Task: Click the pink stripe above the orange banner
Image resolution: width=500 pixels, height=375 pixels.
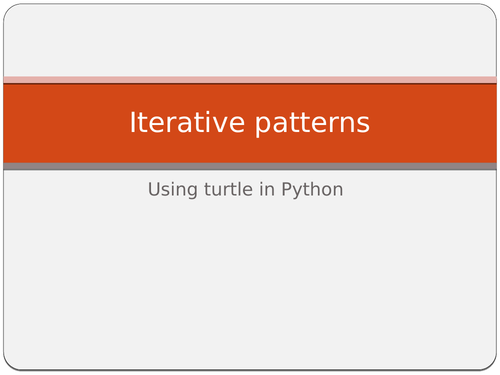Action: click(250, 80)
